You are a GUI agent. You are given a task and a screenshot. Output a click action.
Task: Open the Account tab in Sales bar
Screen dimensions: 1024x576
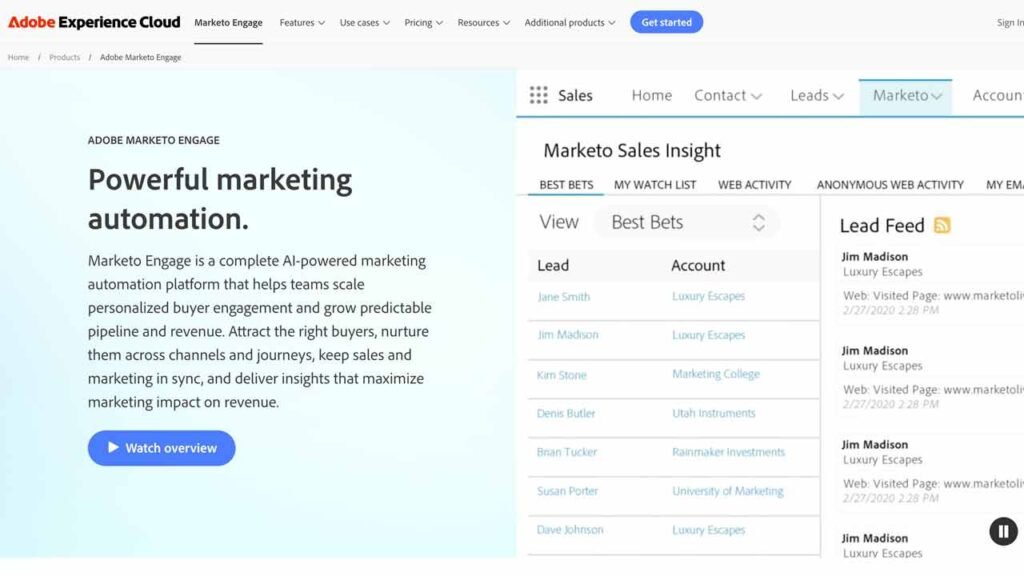click(998, 95)
